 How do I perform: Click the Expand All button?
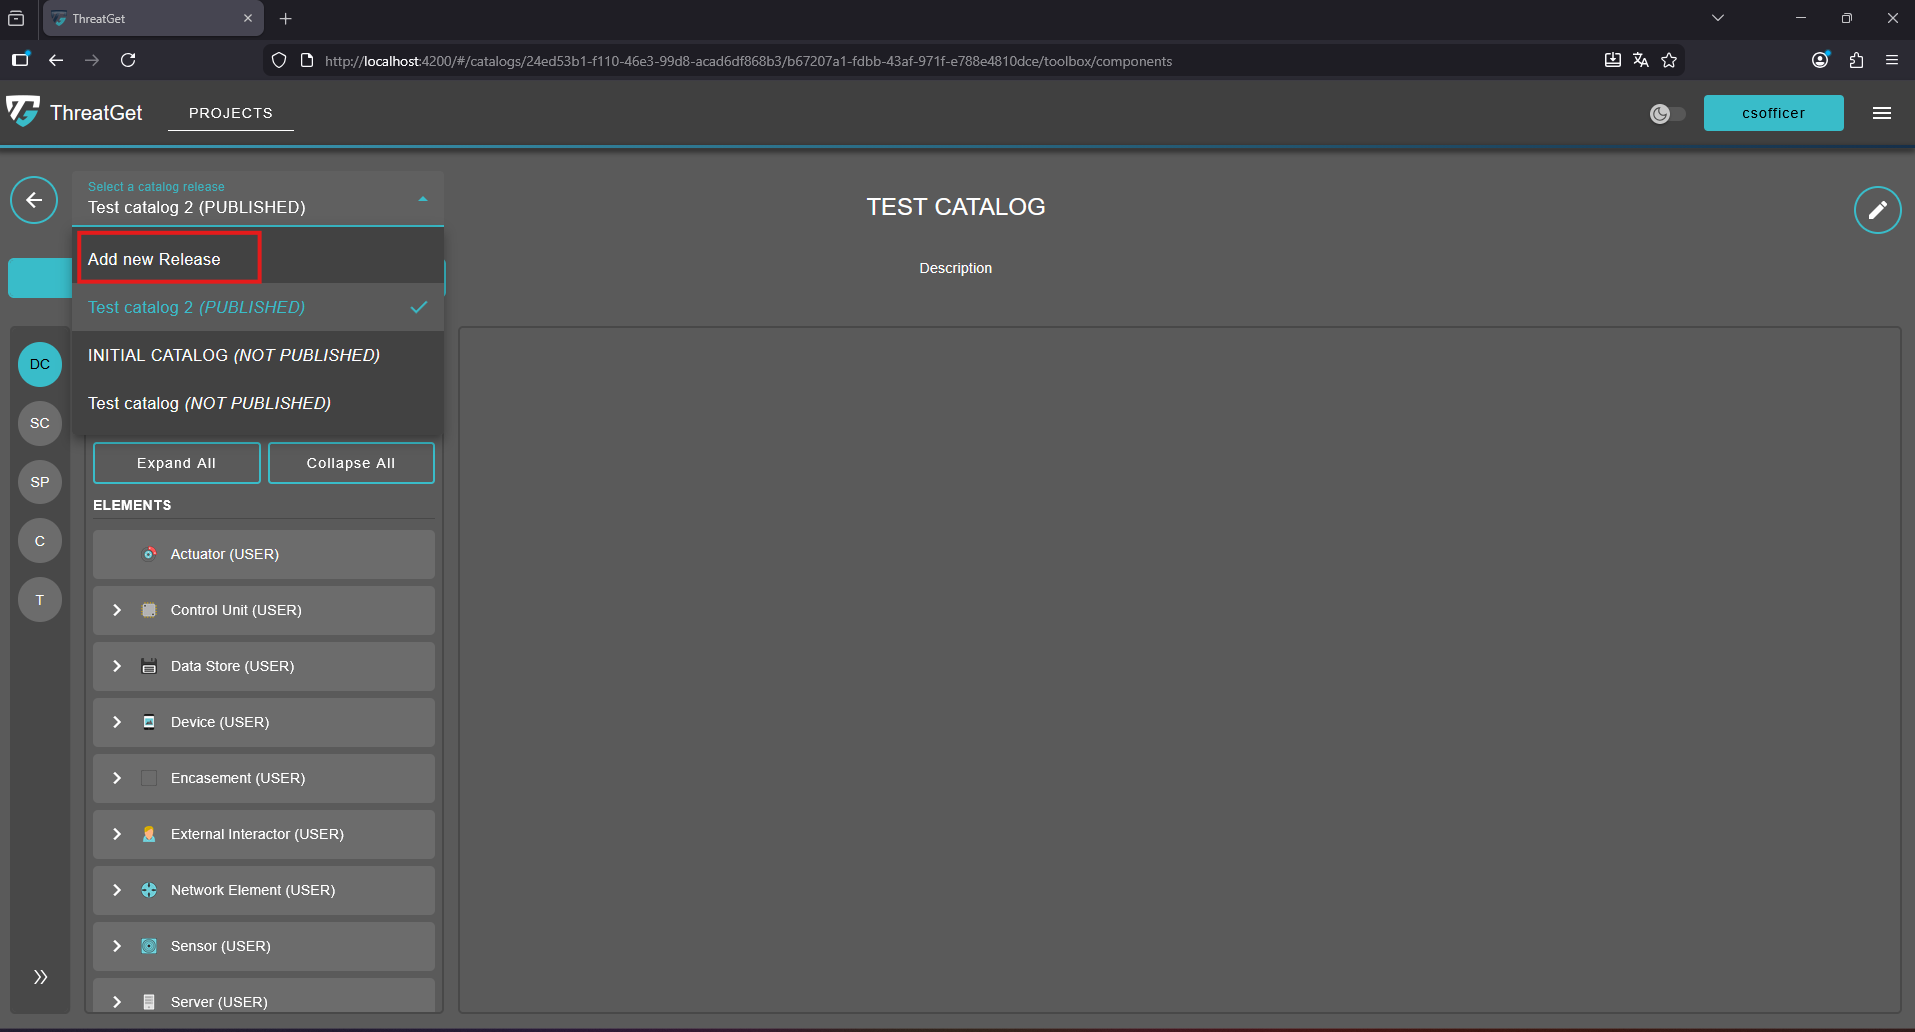coord(176,463)
